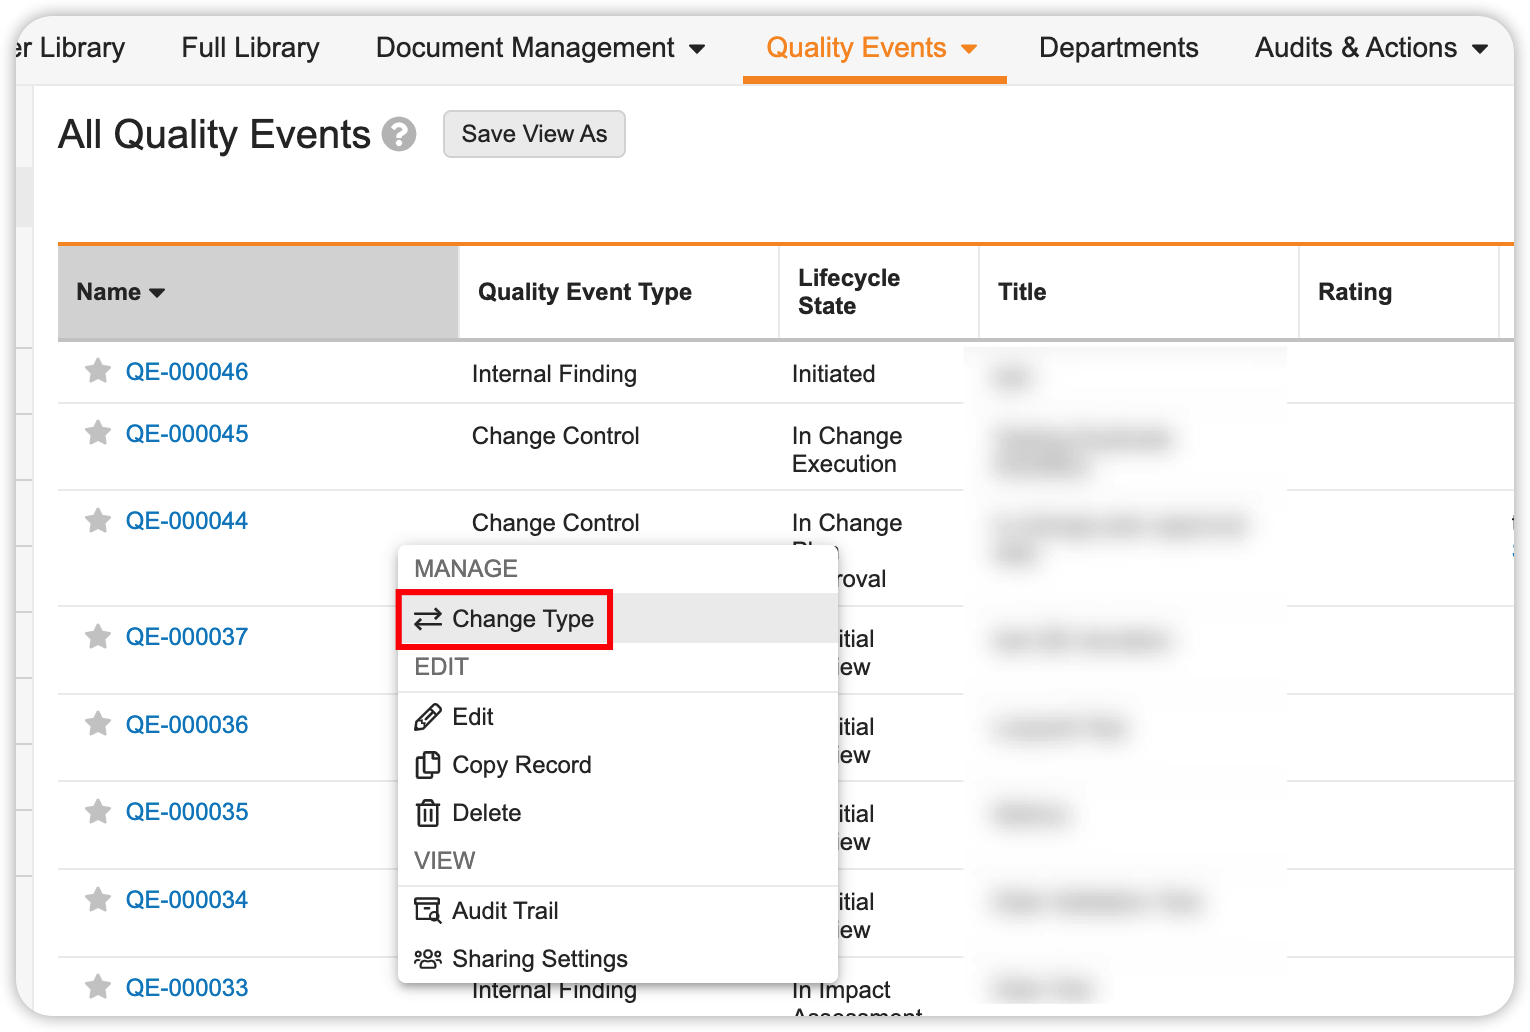Expand the Audits & Actions menu
The height and width of the screenshot is (1032, 1530).
pos(1480,49)
